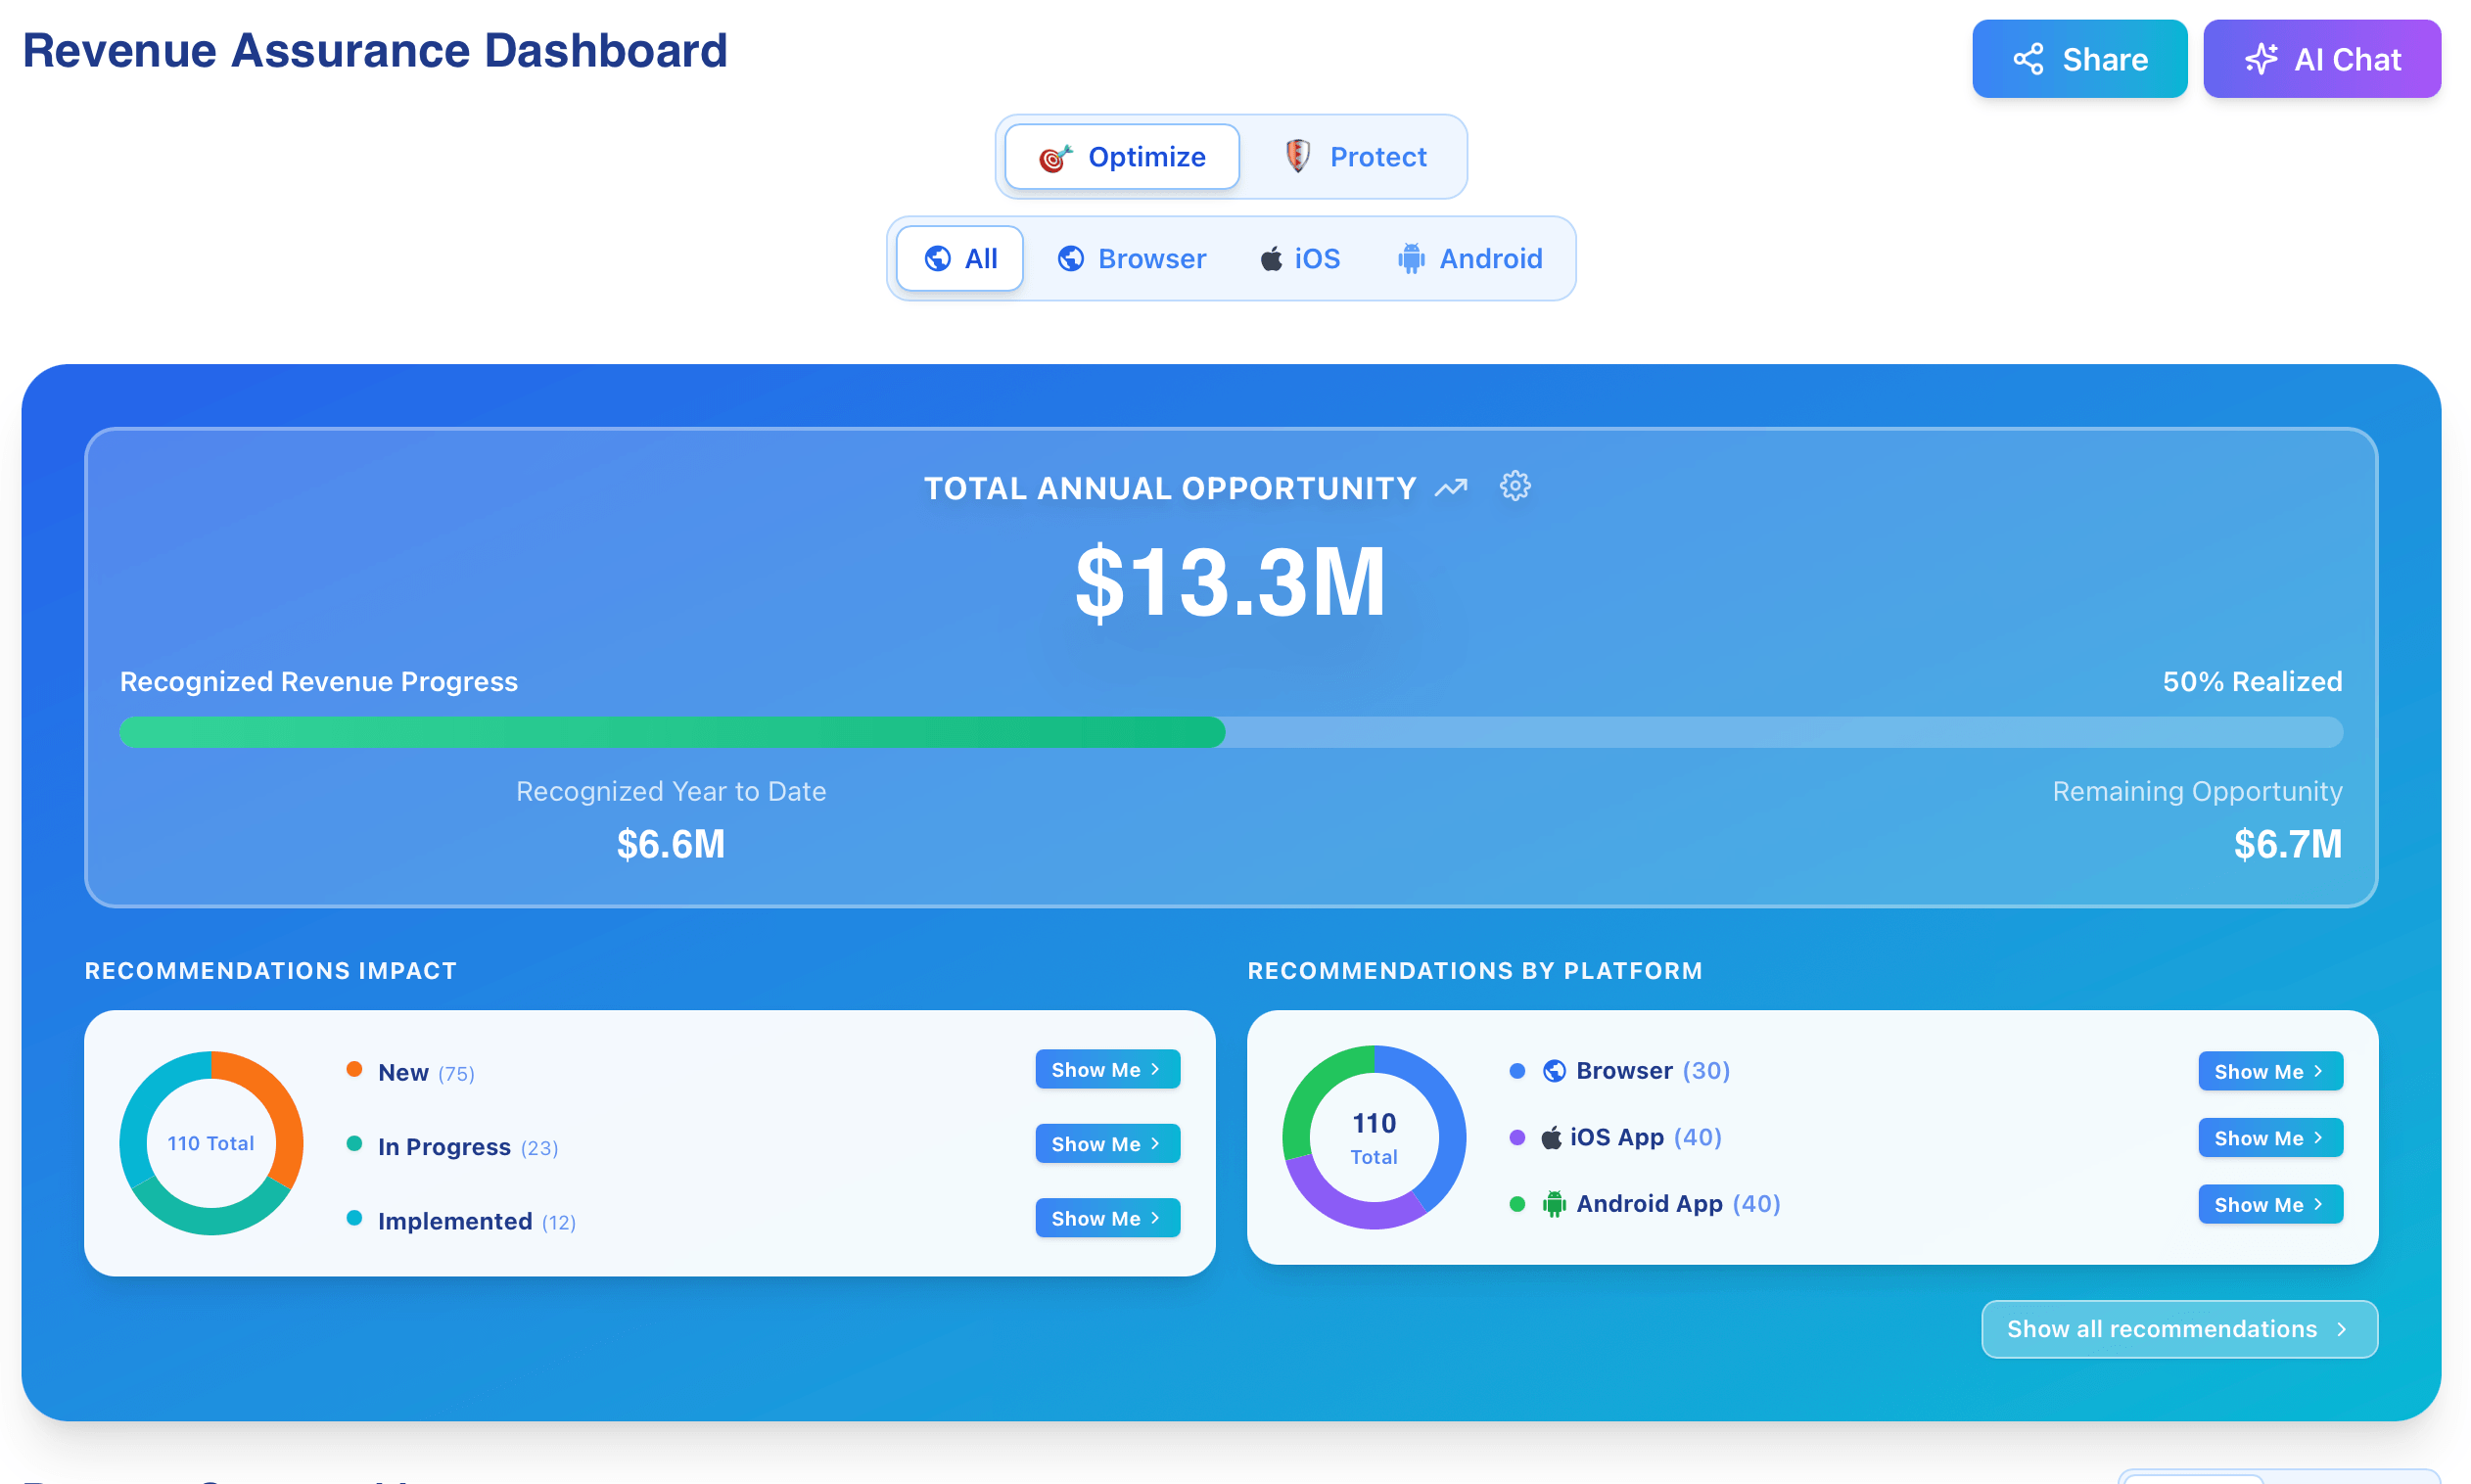Filter by iOS platform
The image size is (2471, 1484).
[1300, 259]
